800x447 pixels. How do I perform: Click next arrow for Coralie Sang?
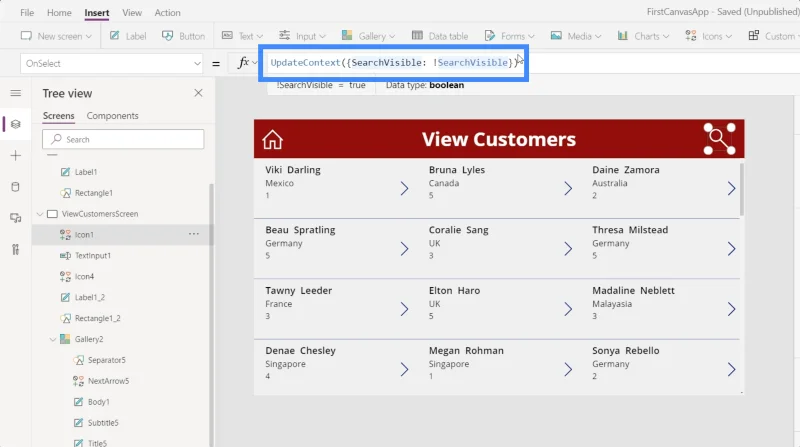pos(568,249)
